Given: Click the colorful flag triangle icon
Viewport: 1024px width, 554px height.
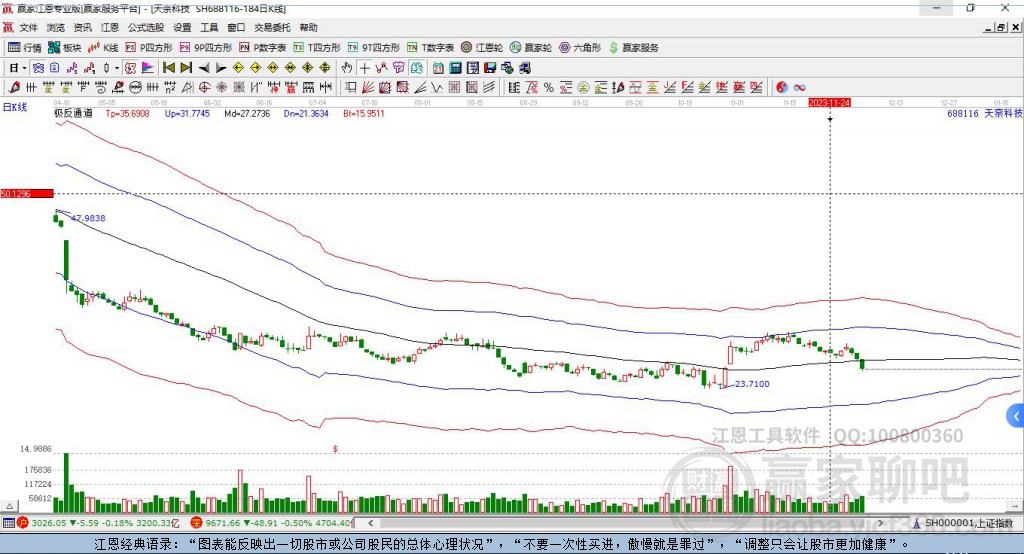Looking at the screenshot, I should coord(148,68).
